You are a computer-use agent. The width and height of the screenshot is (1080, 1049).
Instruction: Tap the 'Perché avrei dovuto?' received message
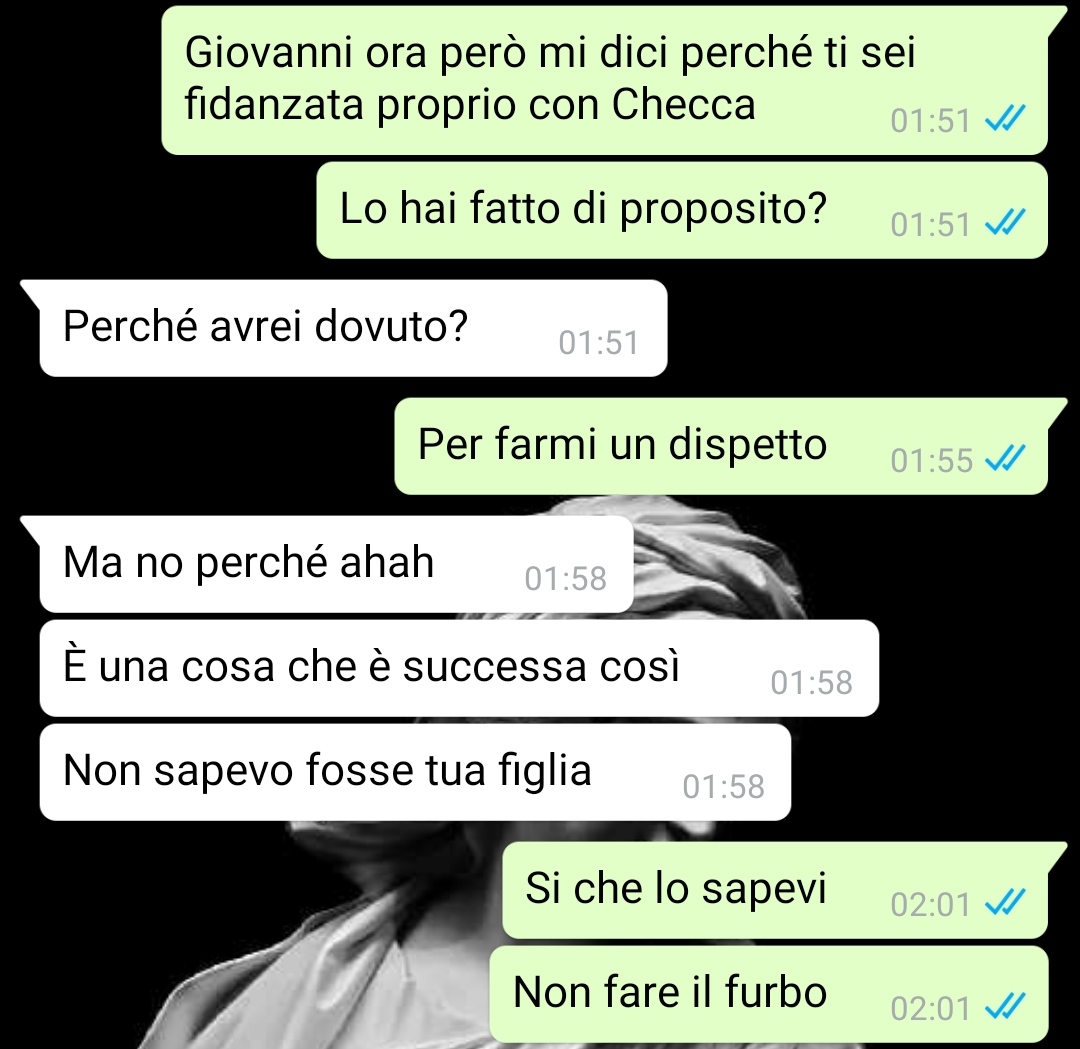353,328
